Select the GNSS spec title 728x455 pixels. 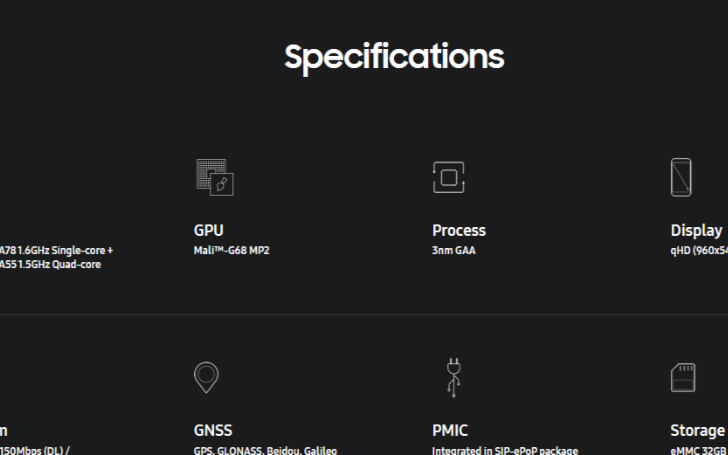tap(213, 430)
